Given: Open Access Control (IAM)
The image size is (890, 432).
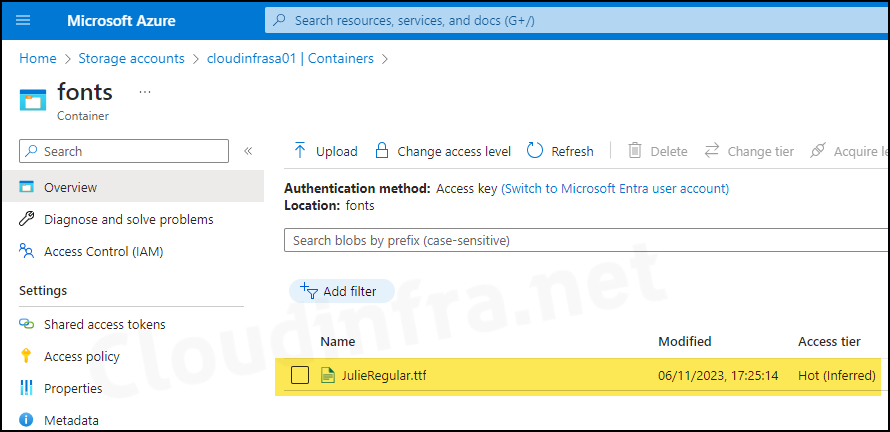Looking at the screenshot, I should click(104, 251).
